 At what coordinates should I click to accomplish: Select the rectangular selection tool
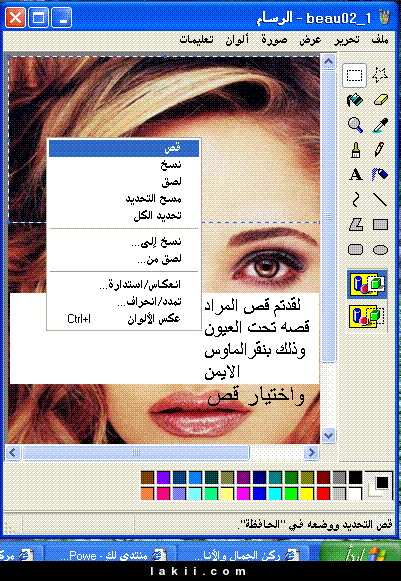[x=355, y=75]
